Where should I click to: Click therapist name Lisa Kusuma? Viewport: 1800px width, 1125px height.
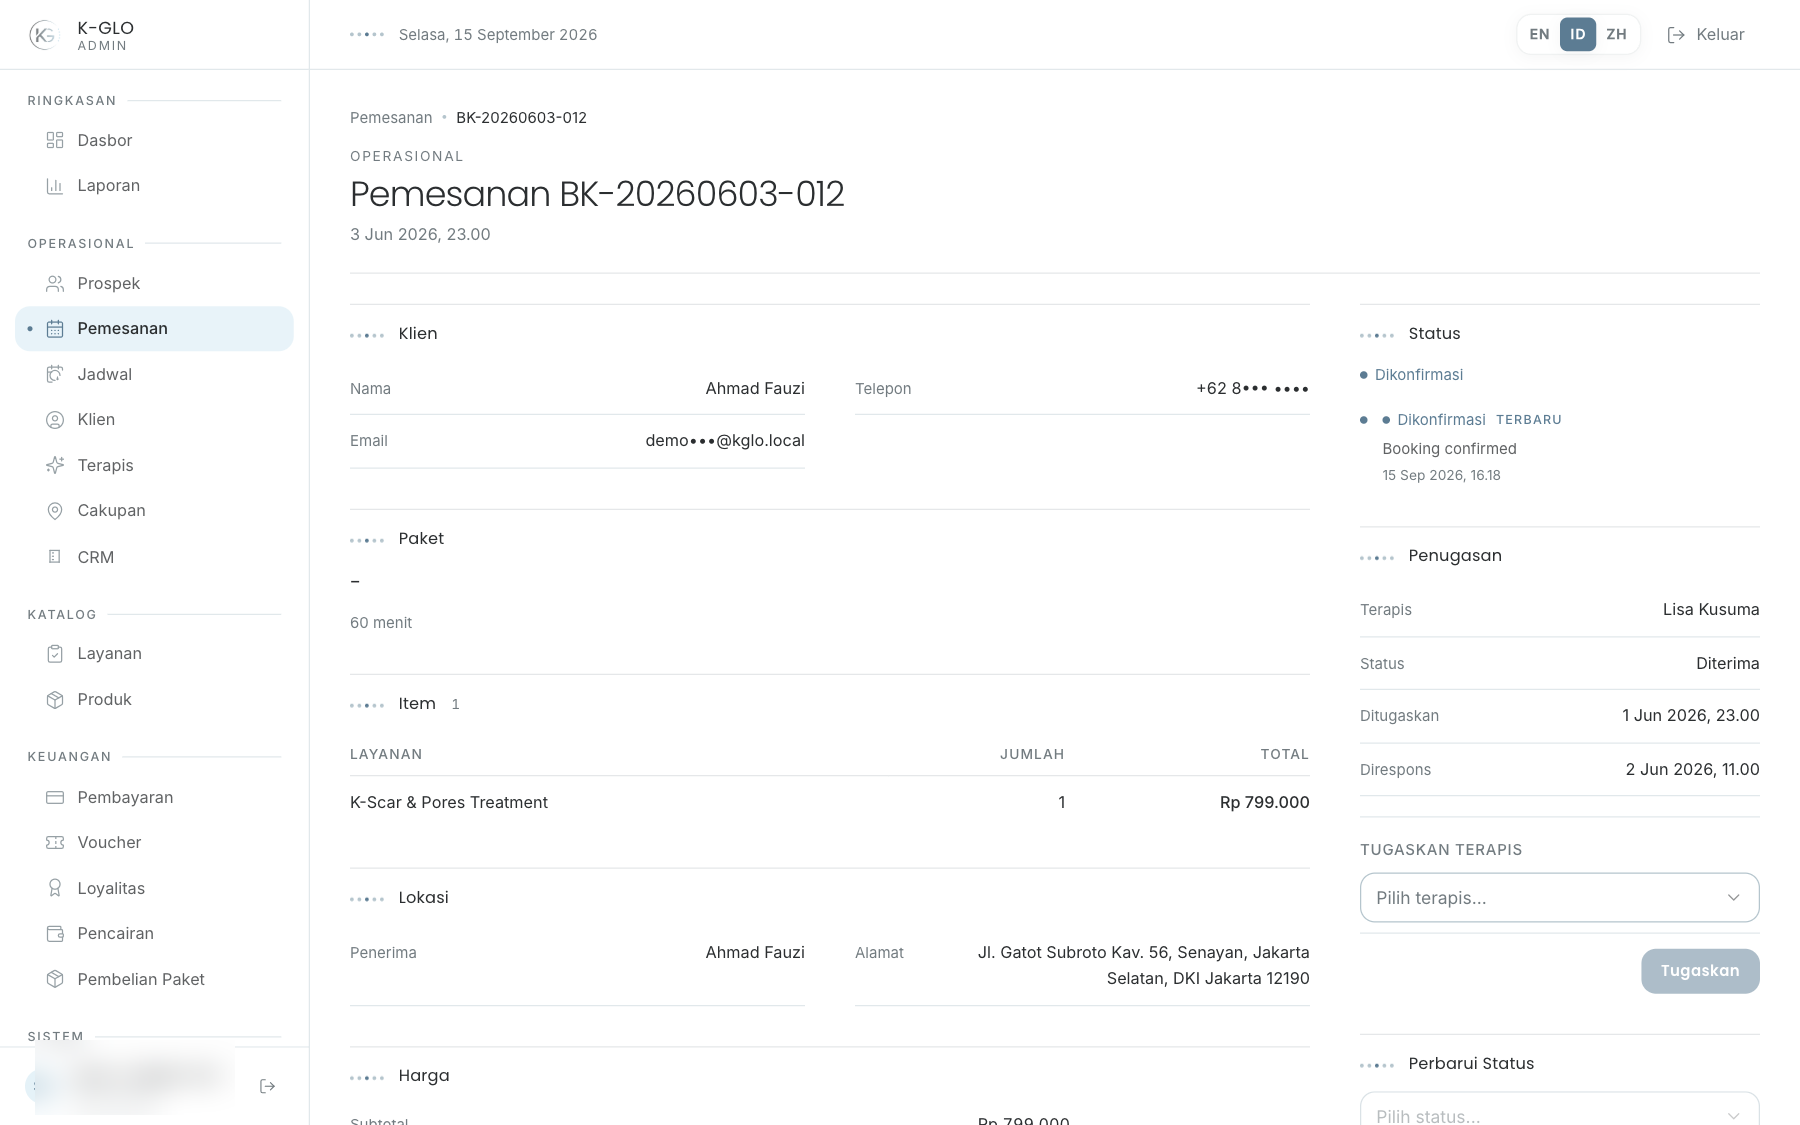pyautogui.click(x=1711, y=610)
